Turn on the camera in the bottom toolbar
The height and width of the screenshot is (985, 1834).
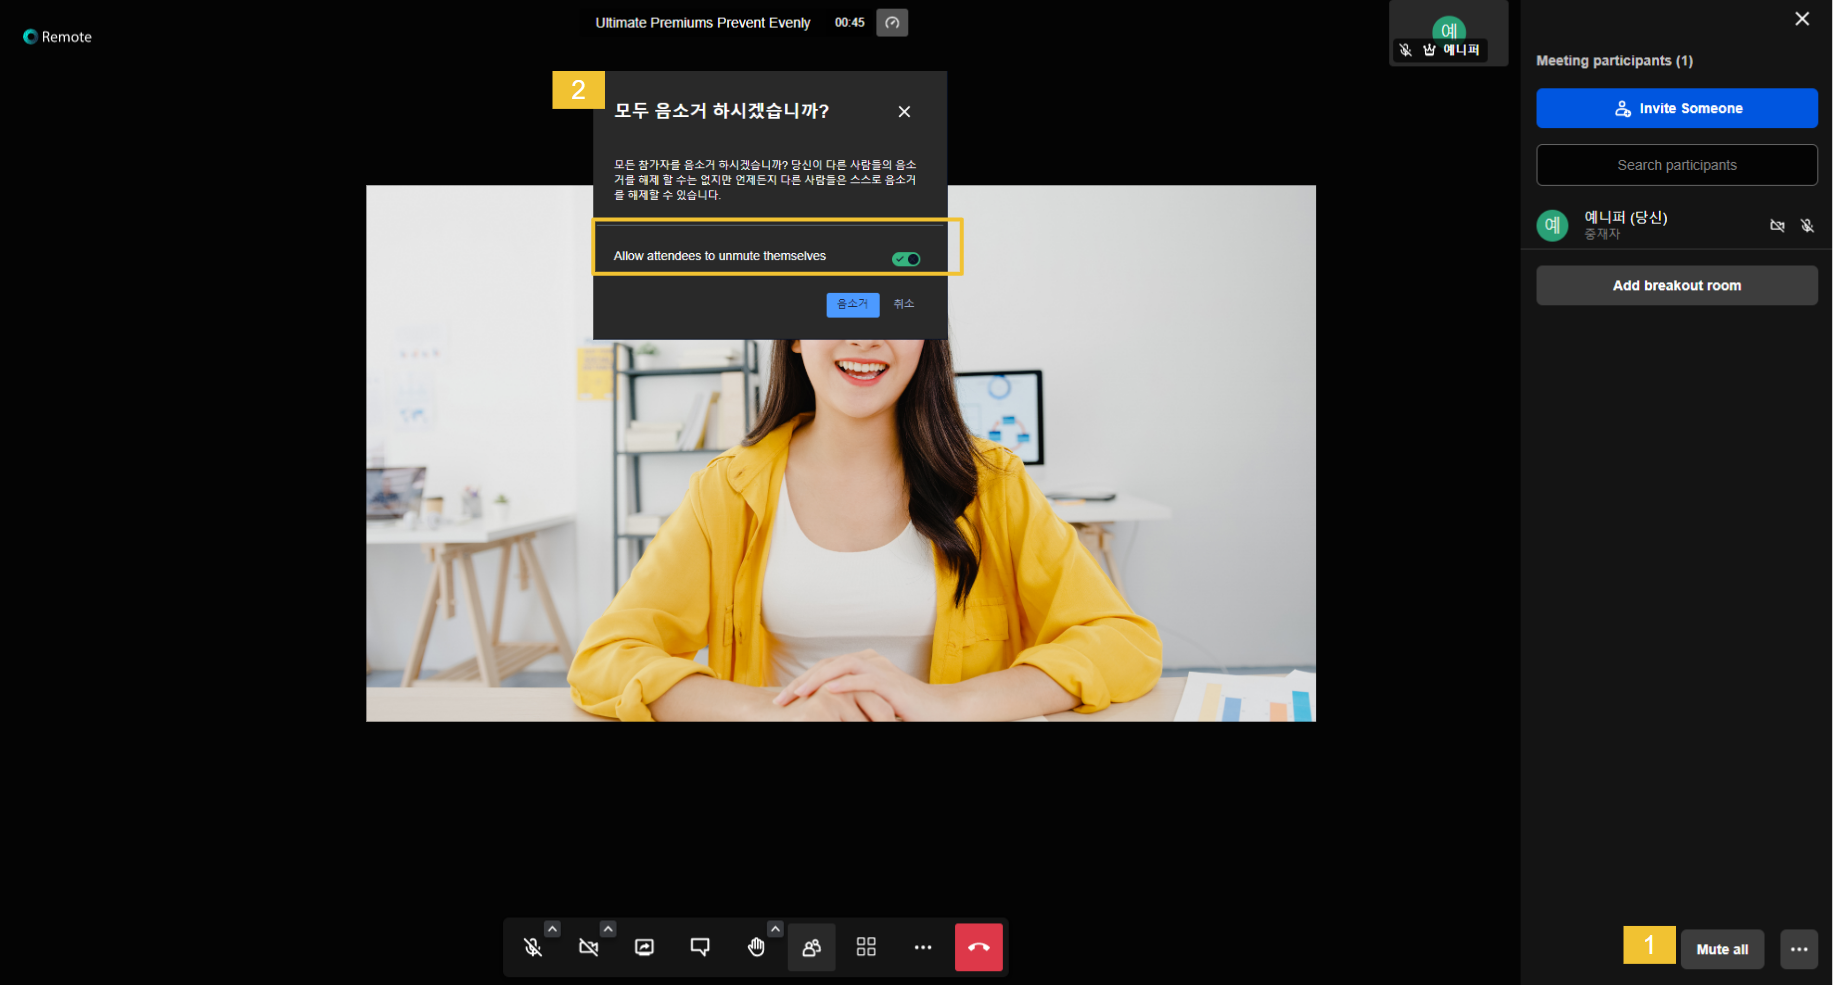click(589, 947)
